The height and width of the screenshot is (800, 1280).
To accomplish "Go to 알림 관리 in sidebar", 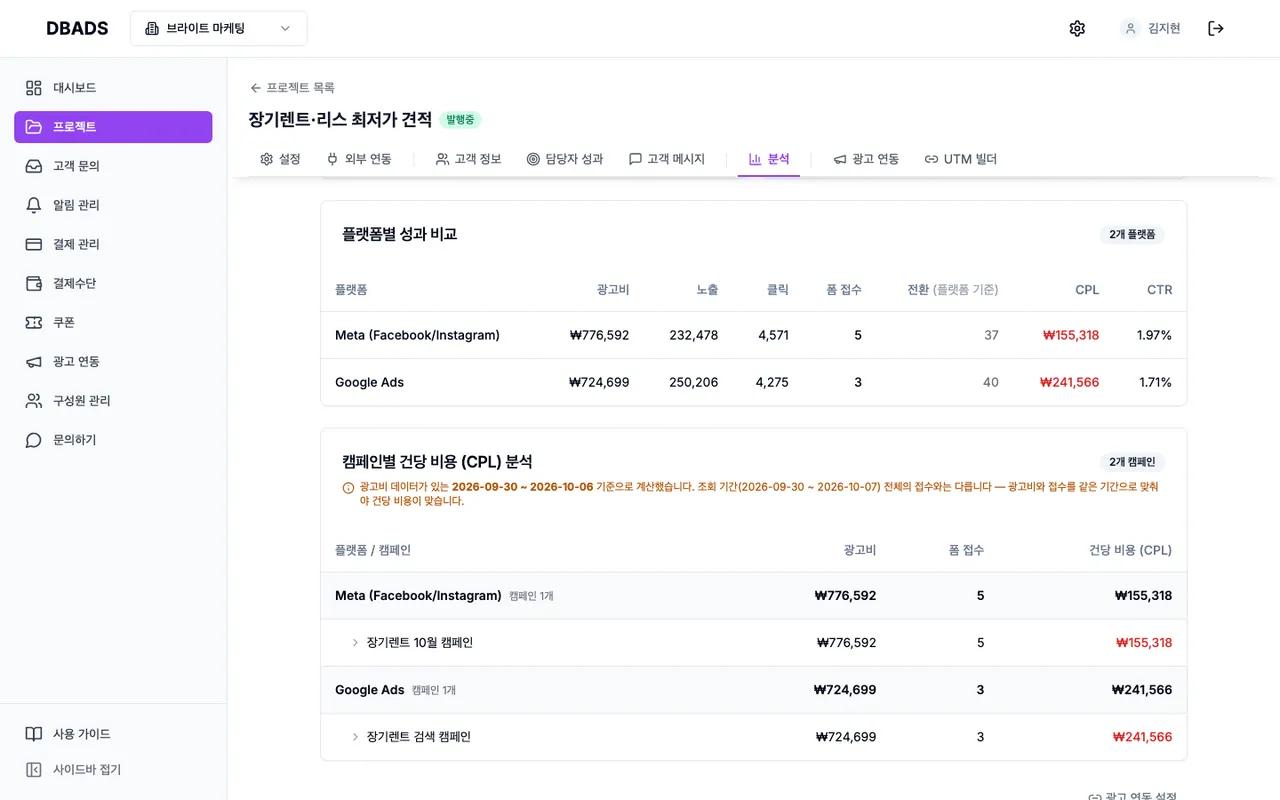I will click(113, 205).
